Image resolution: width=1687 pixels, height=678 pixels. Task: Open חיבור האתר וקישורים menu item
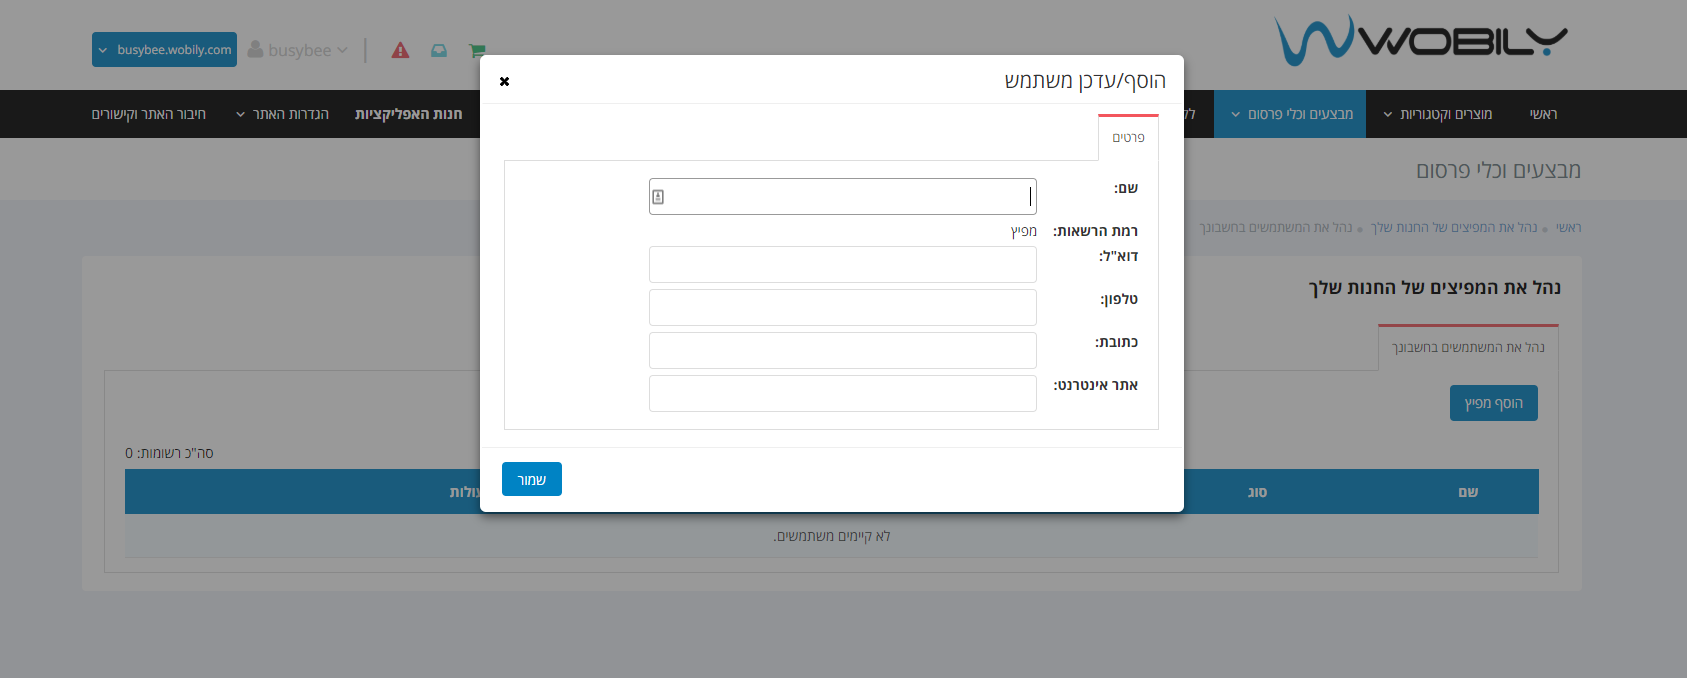click(x=149, y=114)
